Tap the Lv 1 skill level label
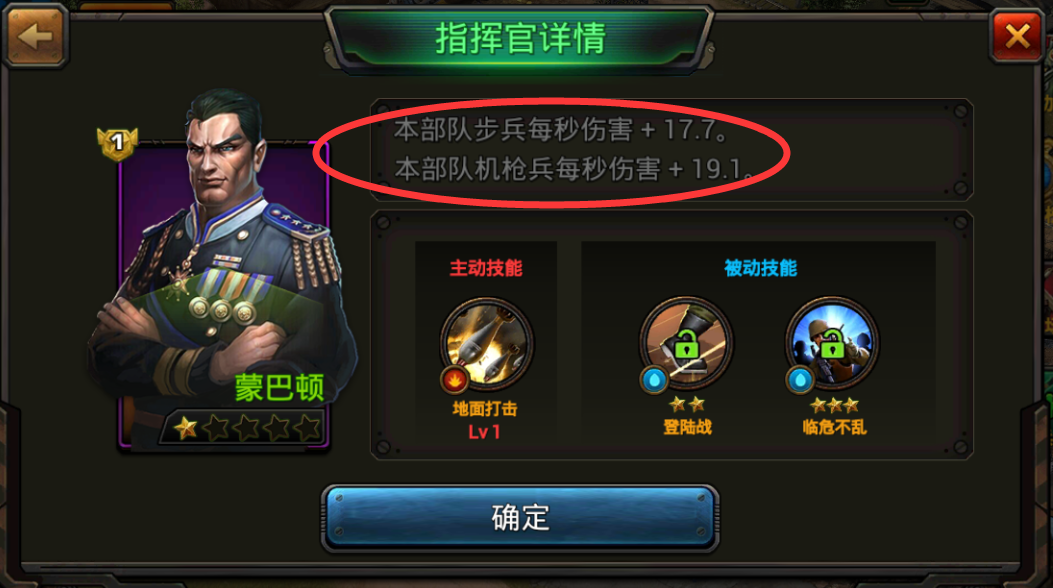The width and height of the screenshot is (1053, 588). (x=484, y=432)
